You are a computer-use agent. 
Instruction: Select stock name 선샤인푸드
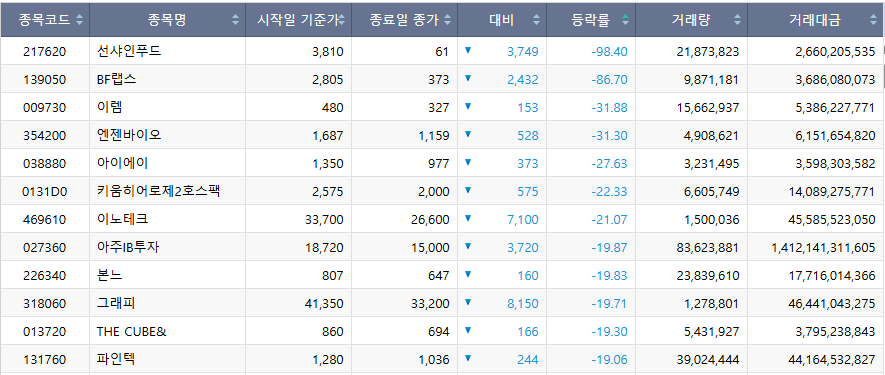pyautogui.click(x=129, y=51)
